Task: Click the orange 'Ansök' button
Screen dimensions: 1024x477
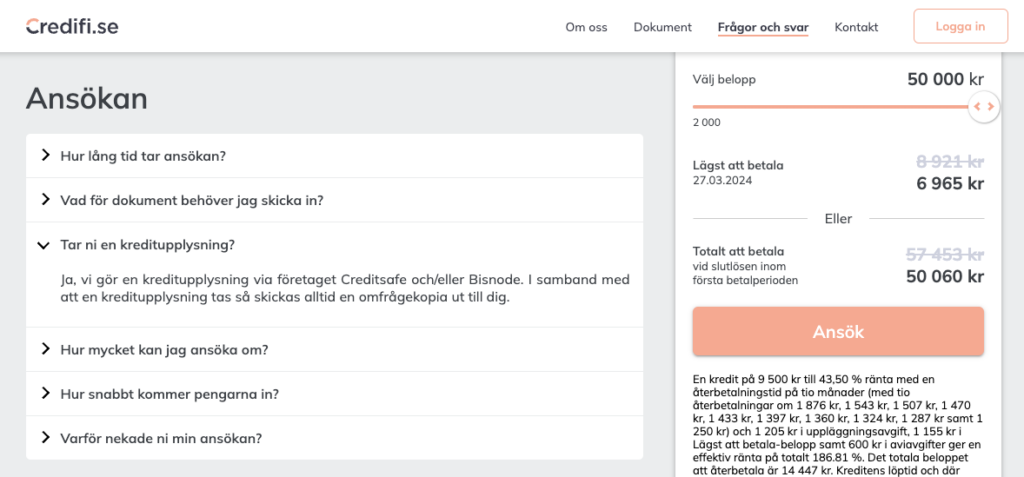Action: point(838,332)
